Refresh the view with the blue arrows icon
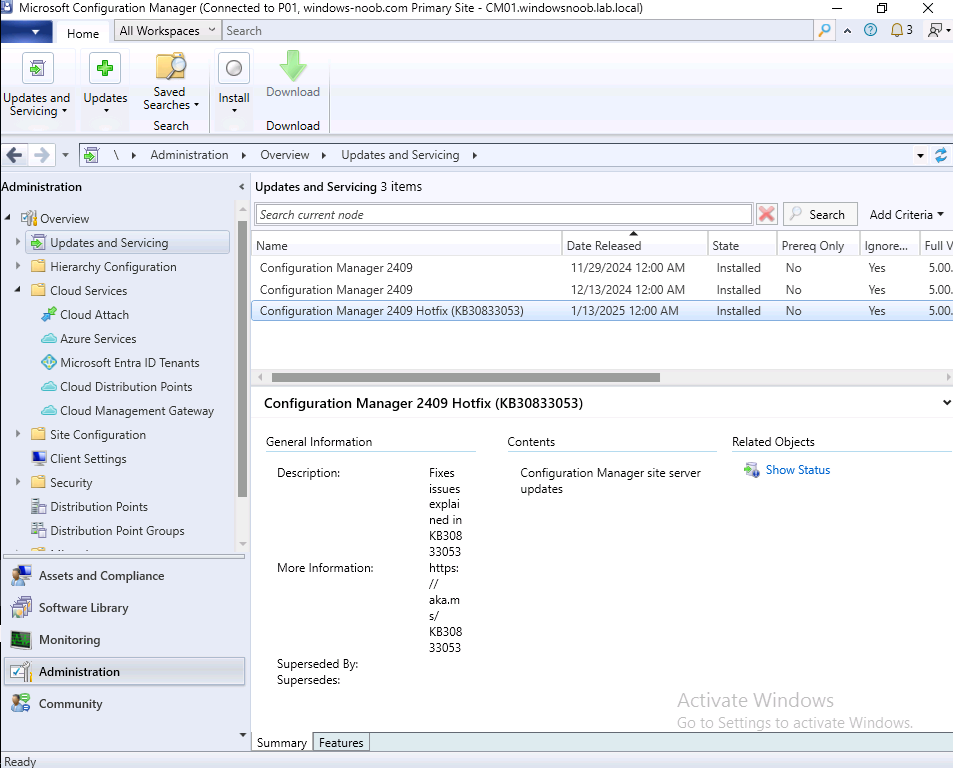Viewport: 953px width, 768px height. pos(941,156)
